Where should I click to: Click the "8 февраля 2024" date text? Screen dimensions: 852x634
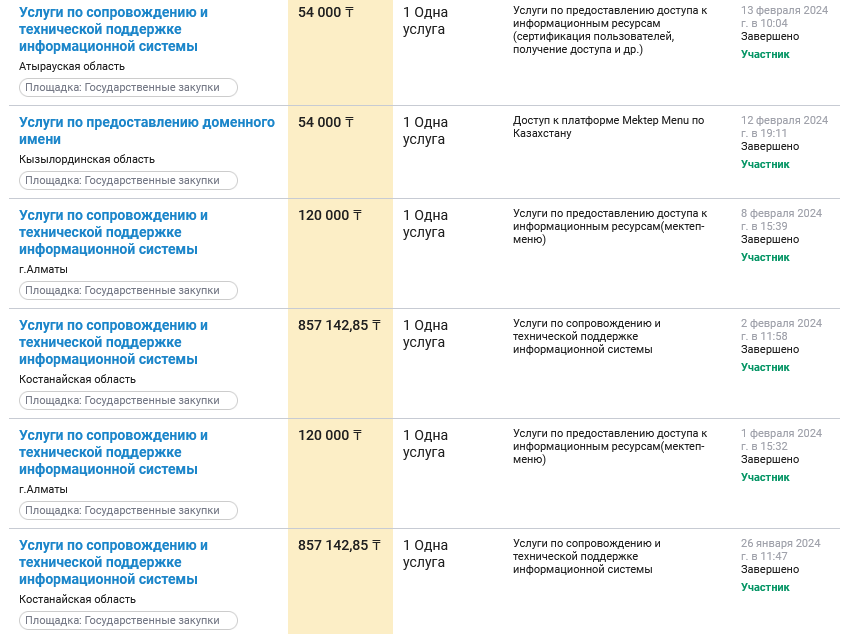(x=781, y=213)
